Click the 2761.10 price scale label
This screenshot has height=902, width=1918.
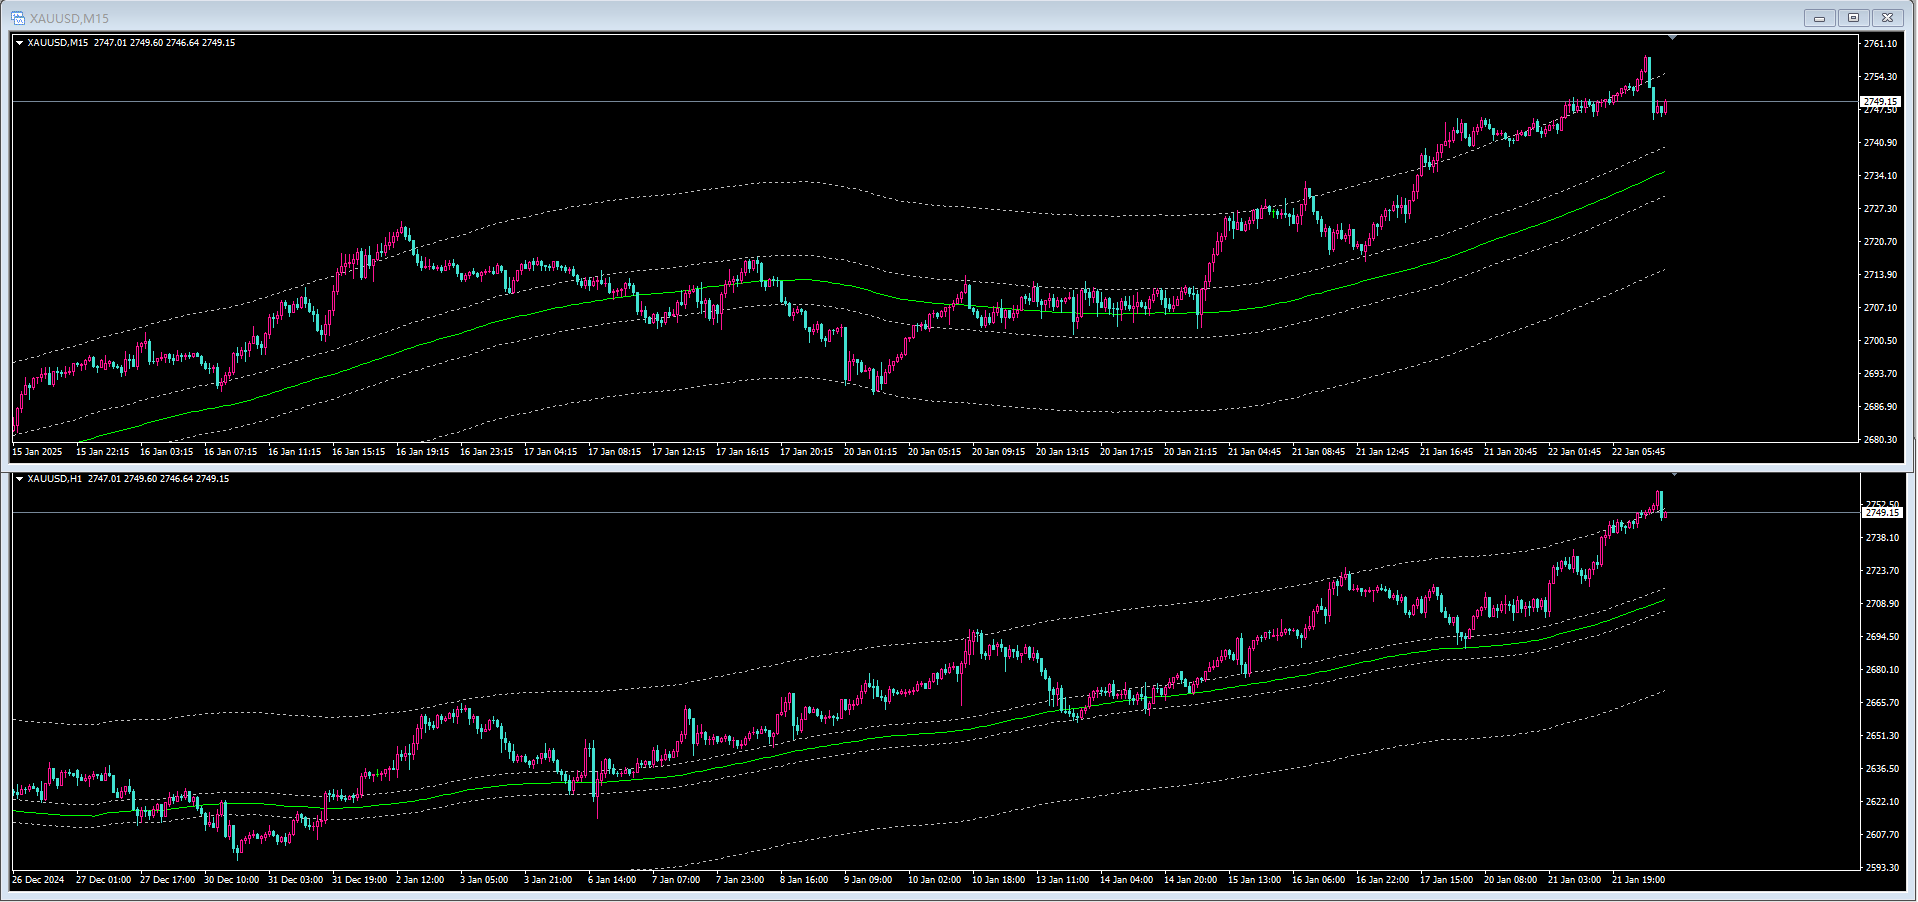(1880, 44)
